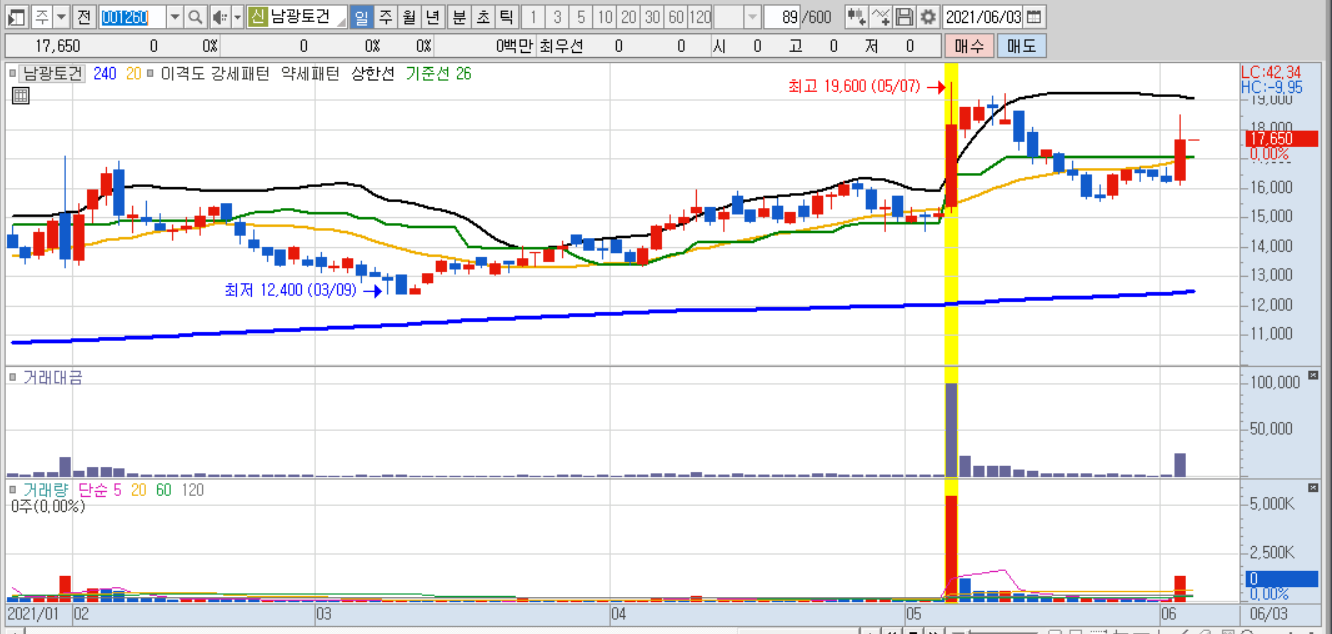The height and width of the screenshot is (634, 1332).
Task: Click the green 신 badge icon
Action: pos(257,17)
